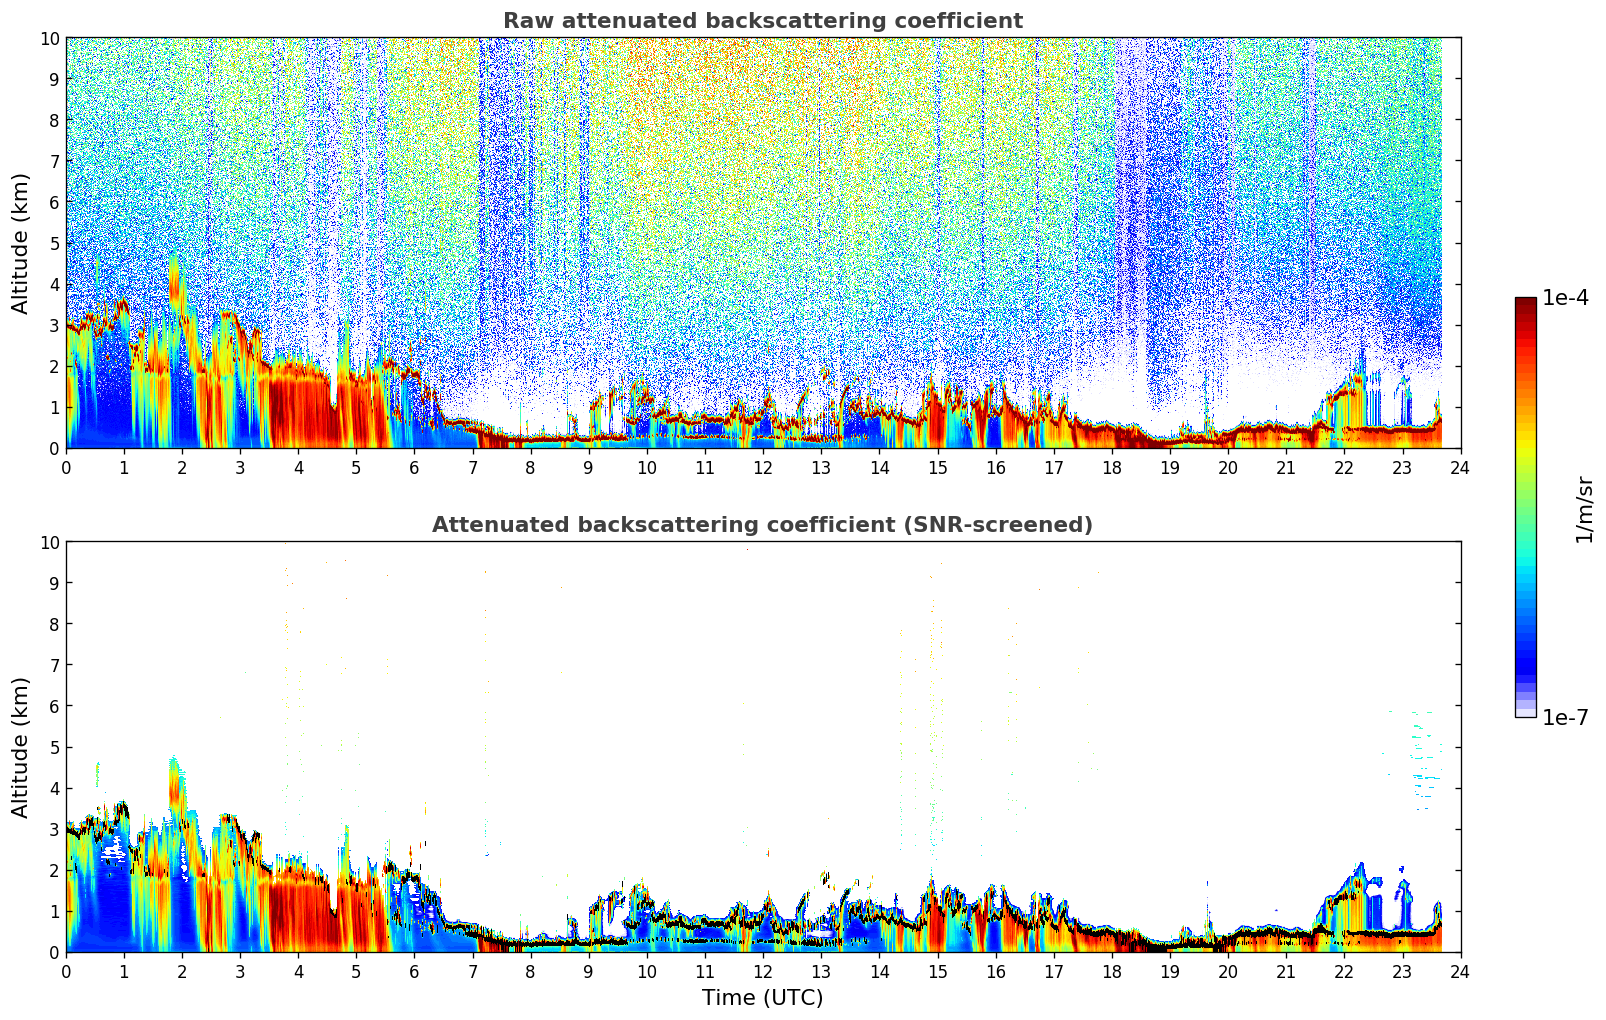Image resolution: width=1606 pixels, height=1020 pixels.
Task: Click the "Time (UTC)" x-axis label
Action: [x=762, y=998]
